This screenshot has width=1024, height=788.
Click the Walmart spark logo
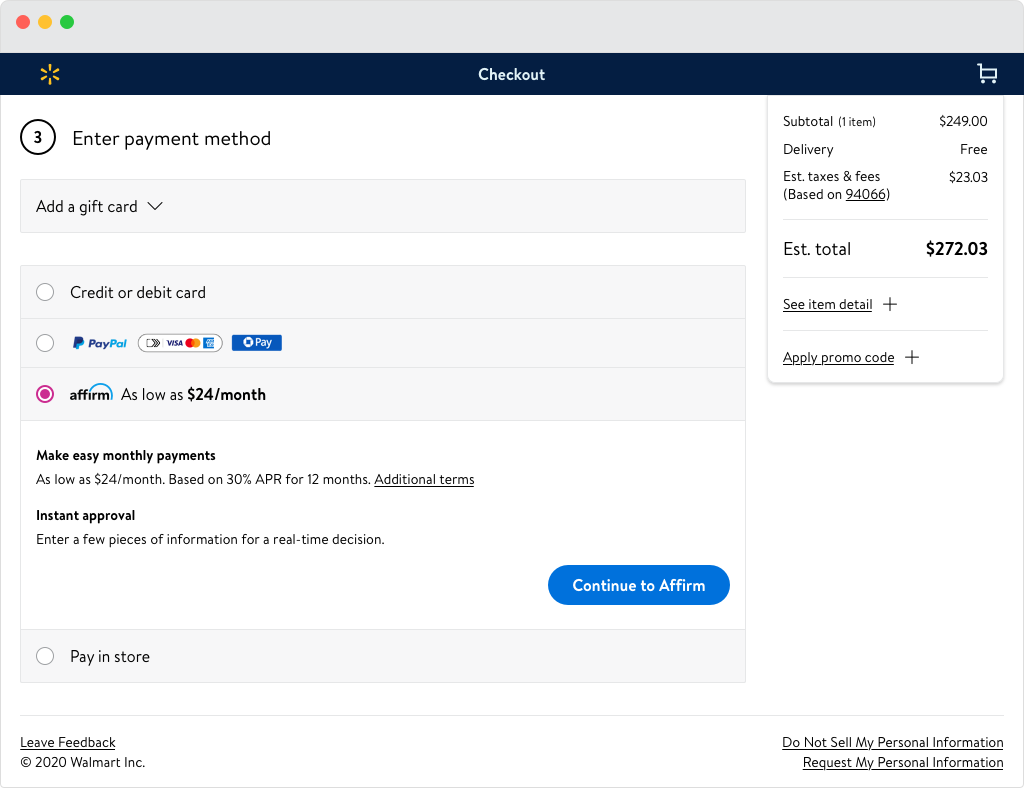[x=50, y=74]
